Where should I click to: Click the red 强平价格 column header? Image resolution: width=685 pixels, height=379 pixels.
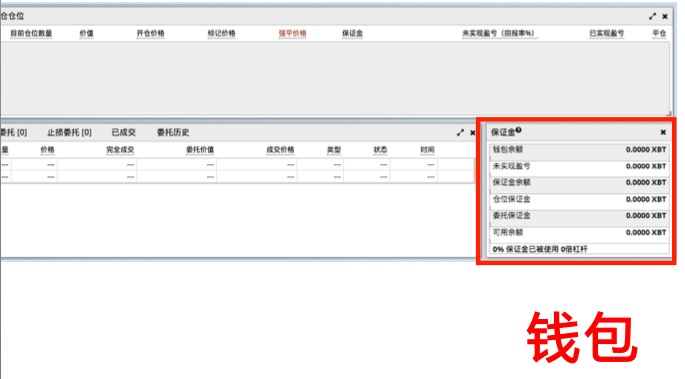292,33
